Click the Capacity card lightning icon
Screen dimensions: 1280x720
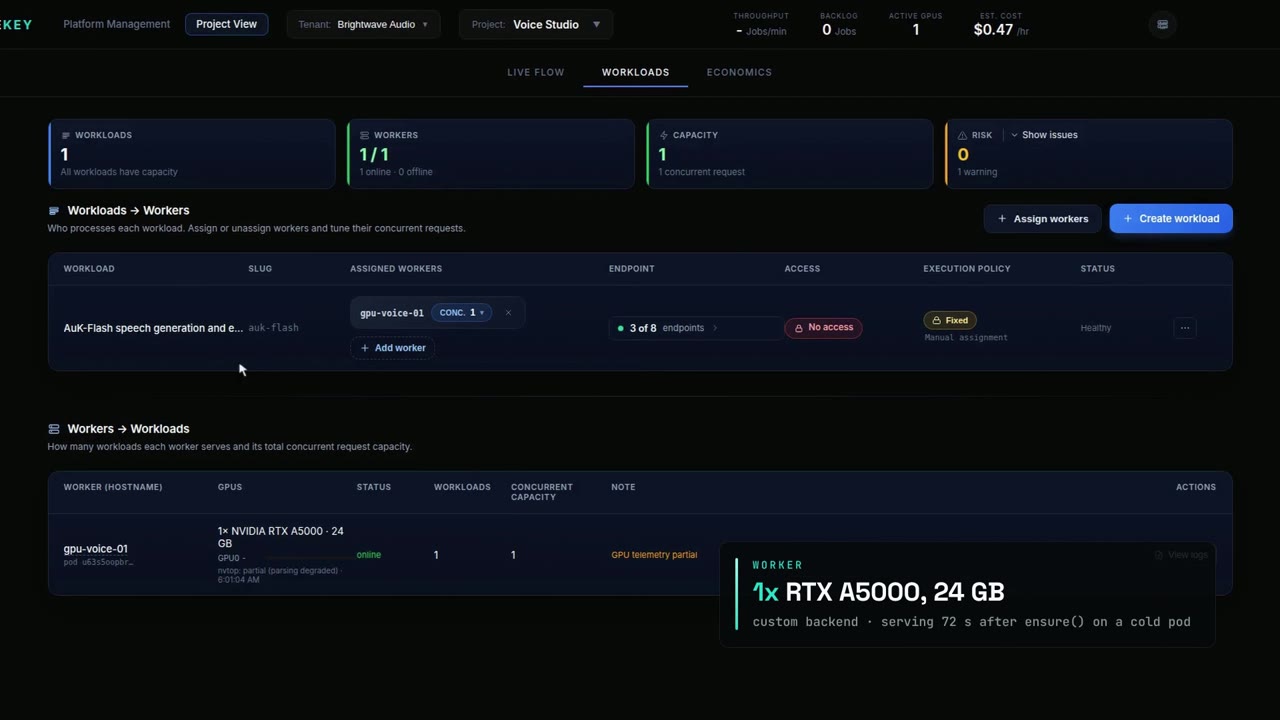pos(663,135)
